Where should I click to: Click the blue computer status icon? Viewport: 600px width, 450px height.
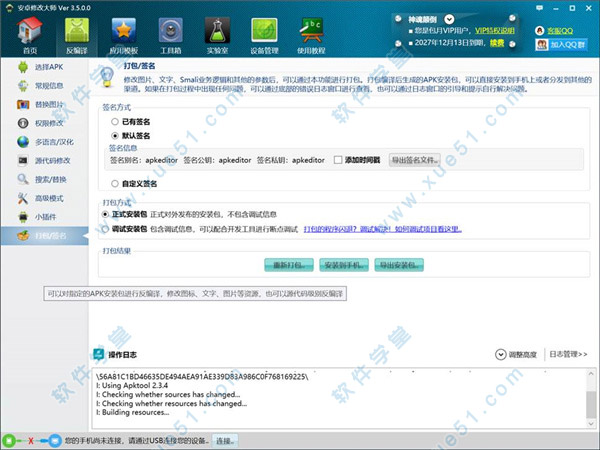pyautogui.click(x=55, y=441)
